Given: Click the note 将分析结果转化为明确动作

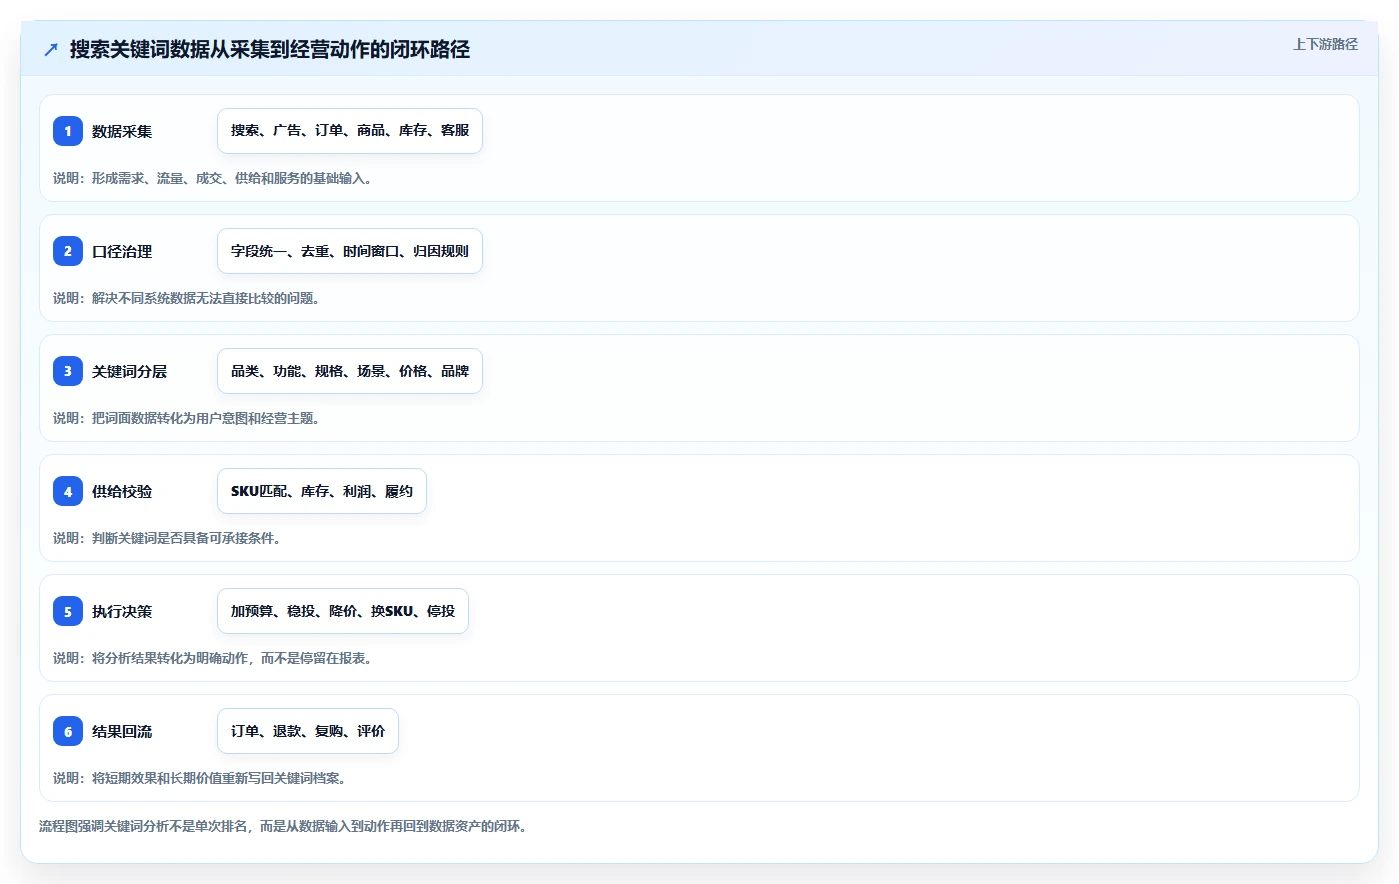Looking at the screenshot, I should [x=213, y=658].
